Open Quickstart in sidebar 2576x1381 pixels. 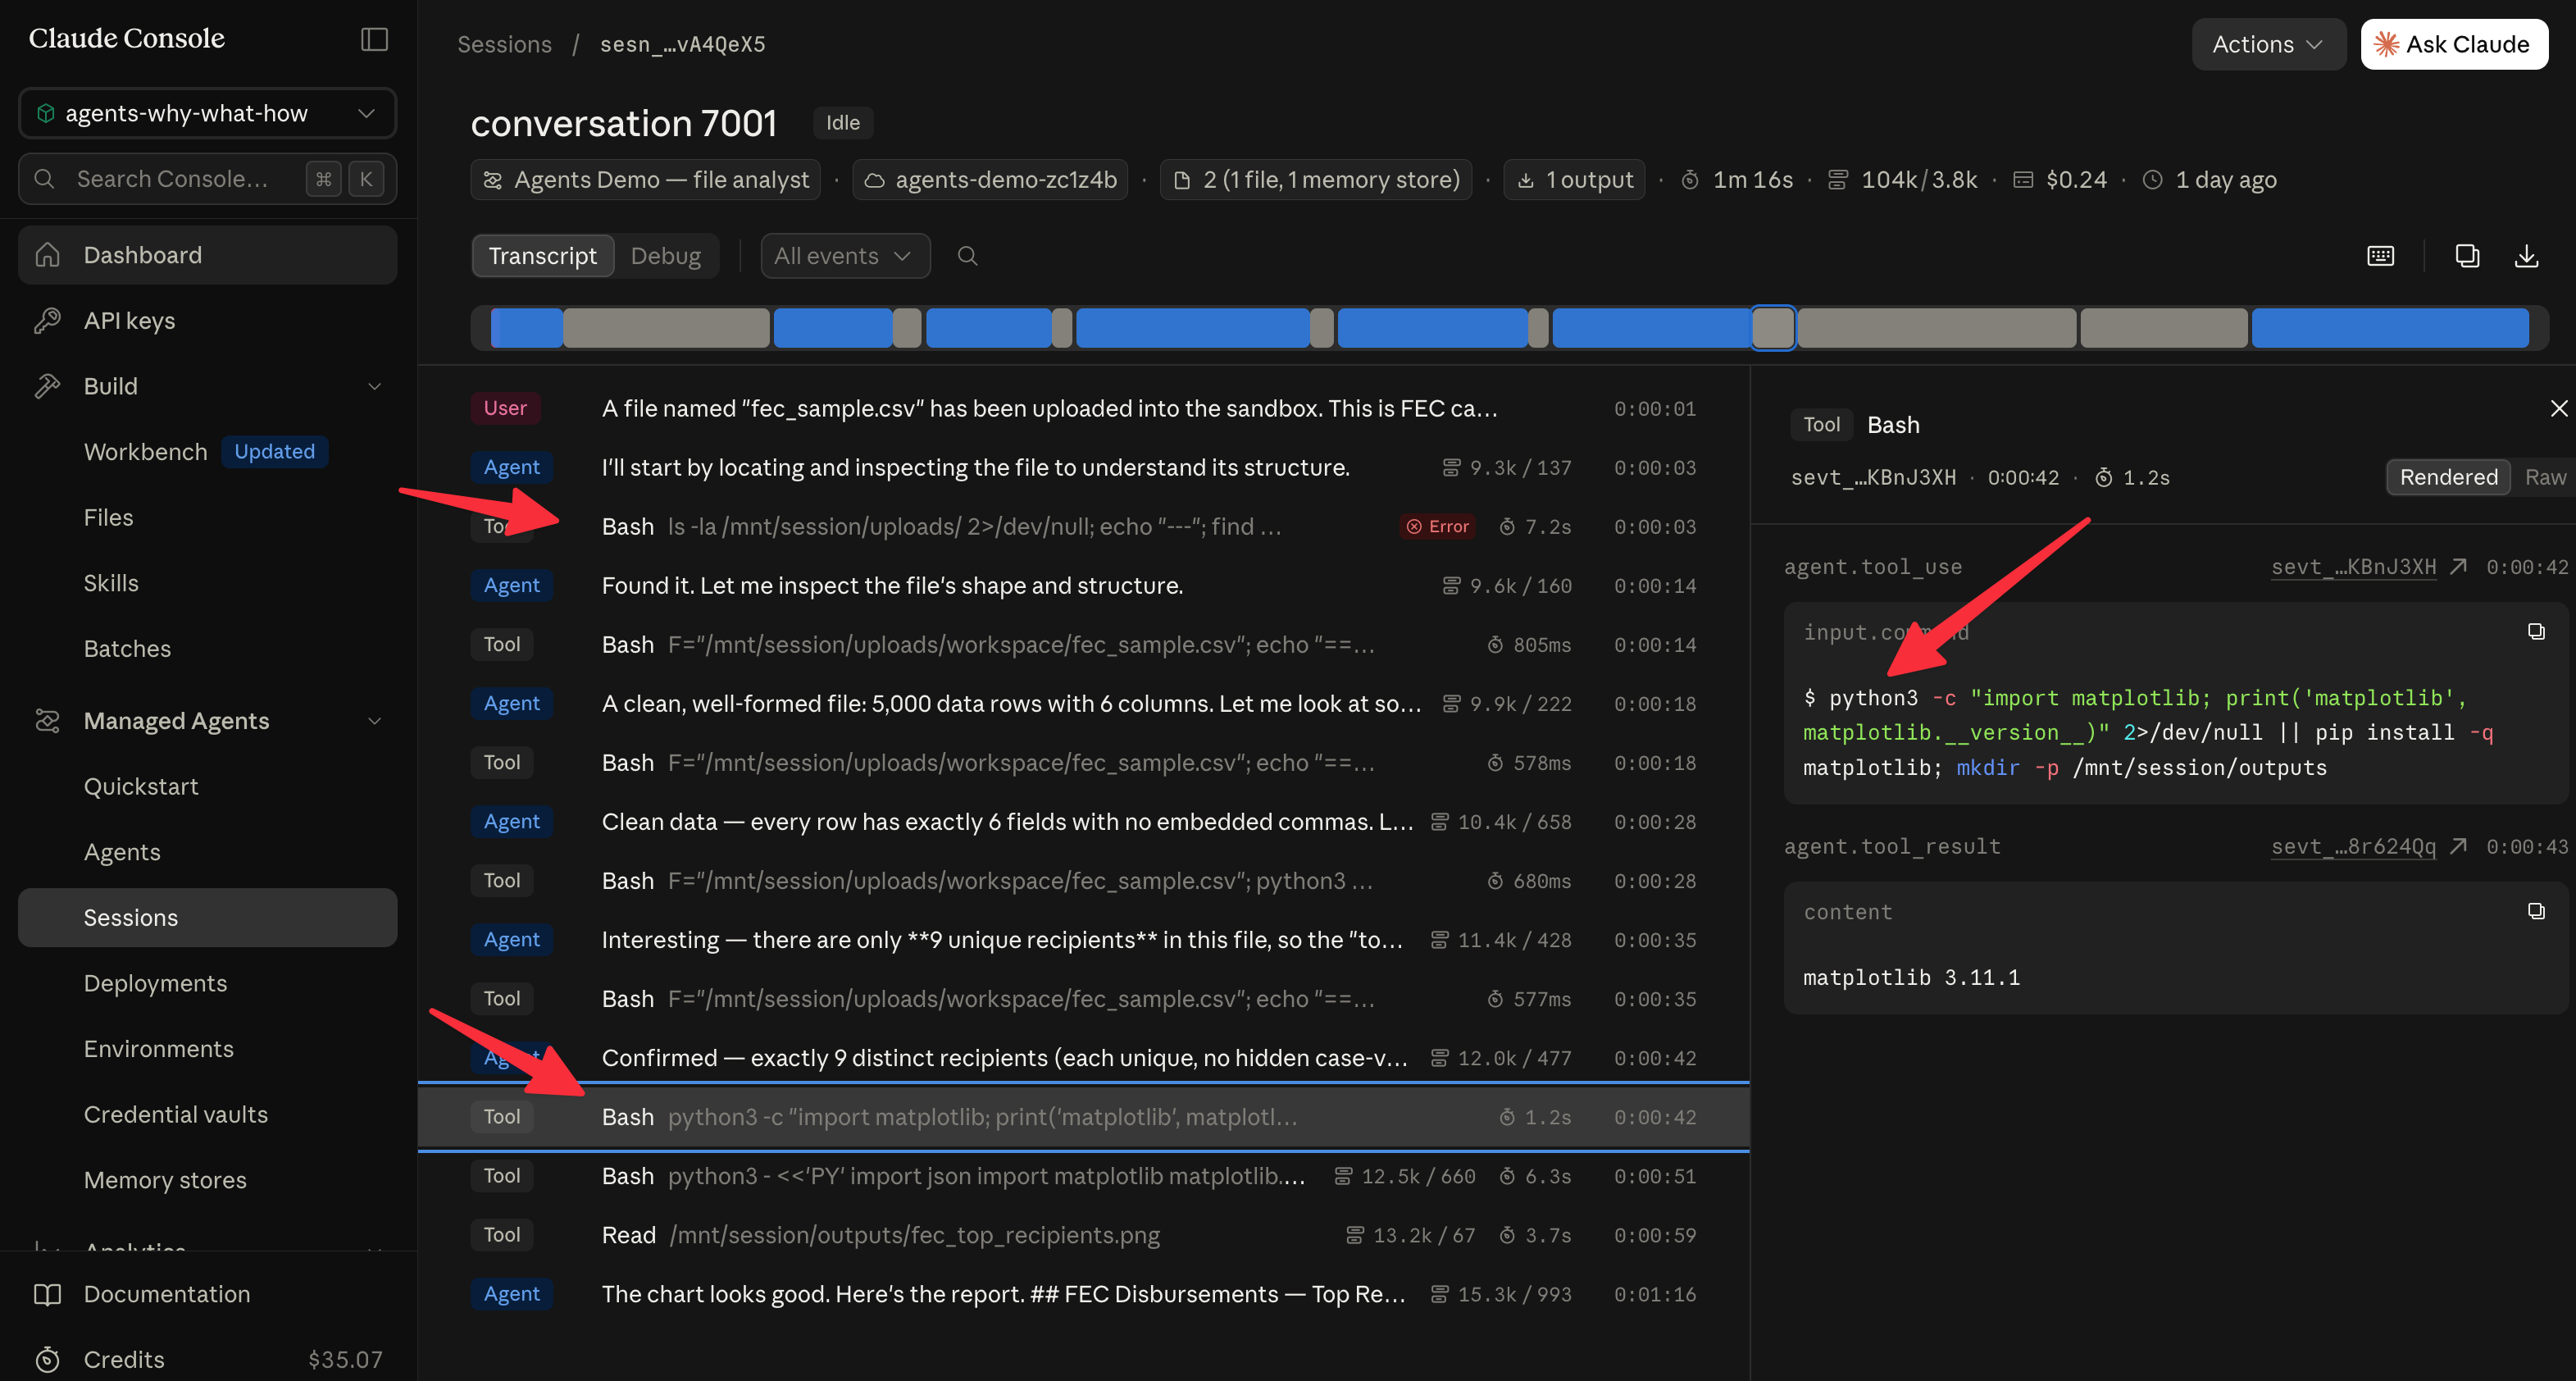[141, 786]
